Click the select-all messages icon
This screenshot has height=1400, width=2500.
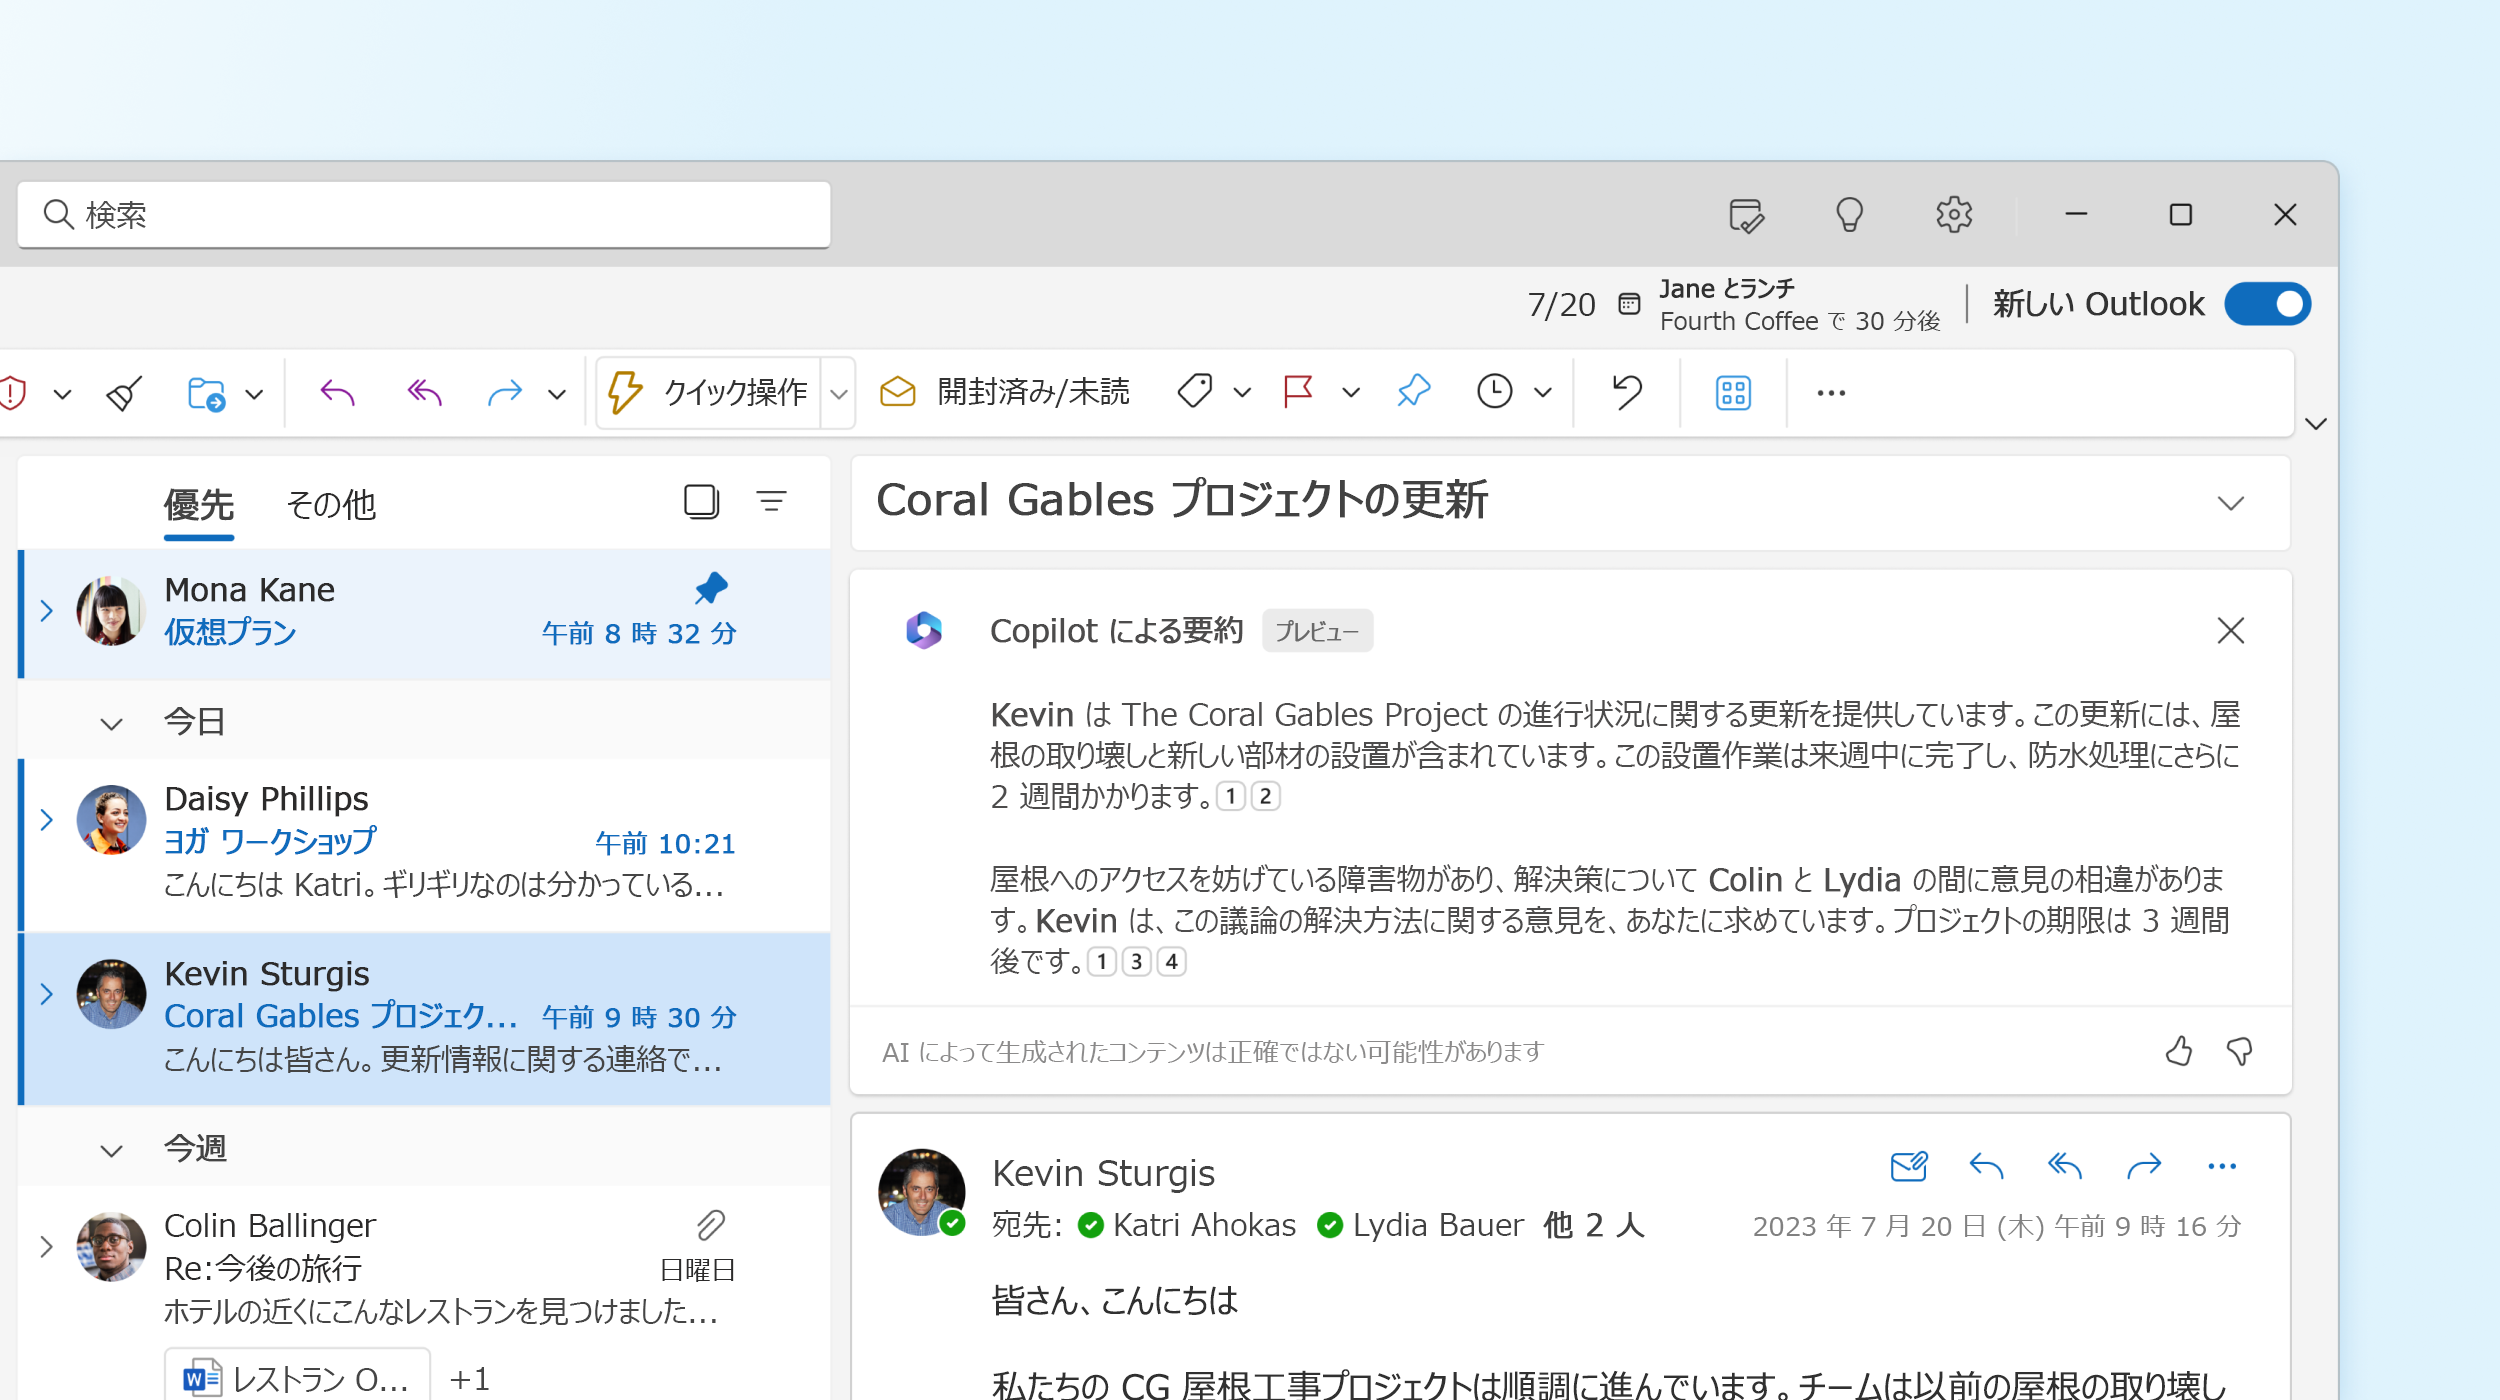[x=701, y=501]
